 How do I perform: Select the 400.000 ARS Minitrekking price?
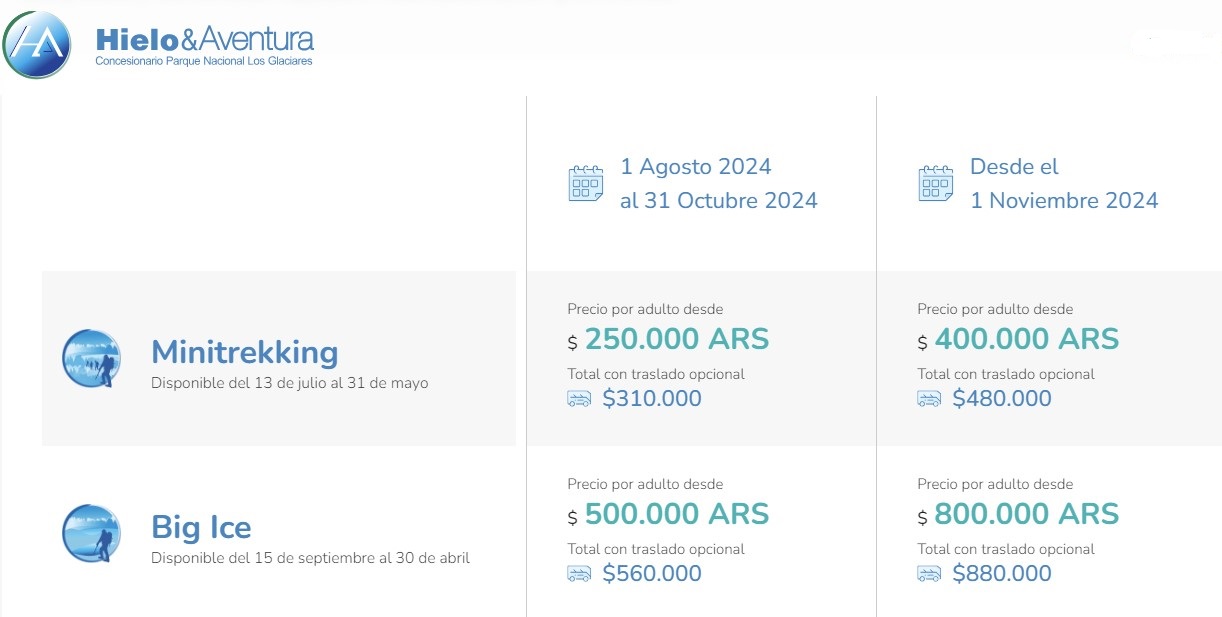click(x=1026, y=339)
